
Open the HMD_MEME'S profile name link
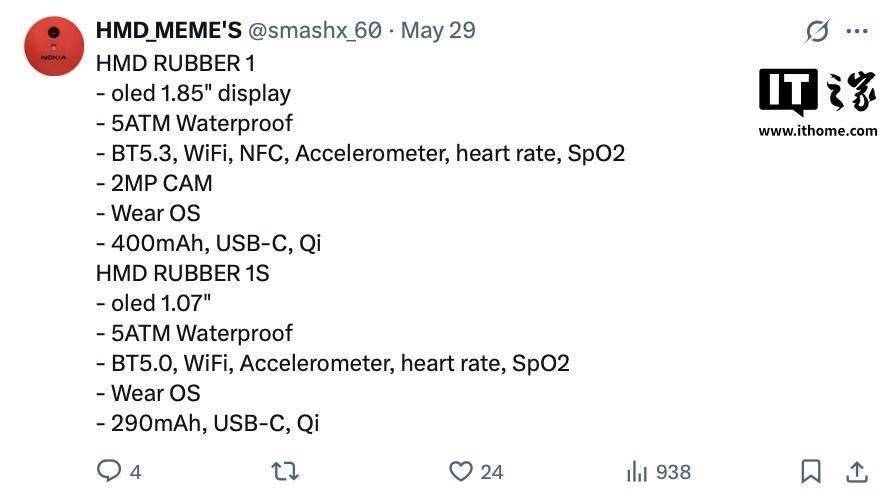click(x=168, y=30)
